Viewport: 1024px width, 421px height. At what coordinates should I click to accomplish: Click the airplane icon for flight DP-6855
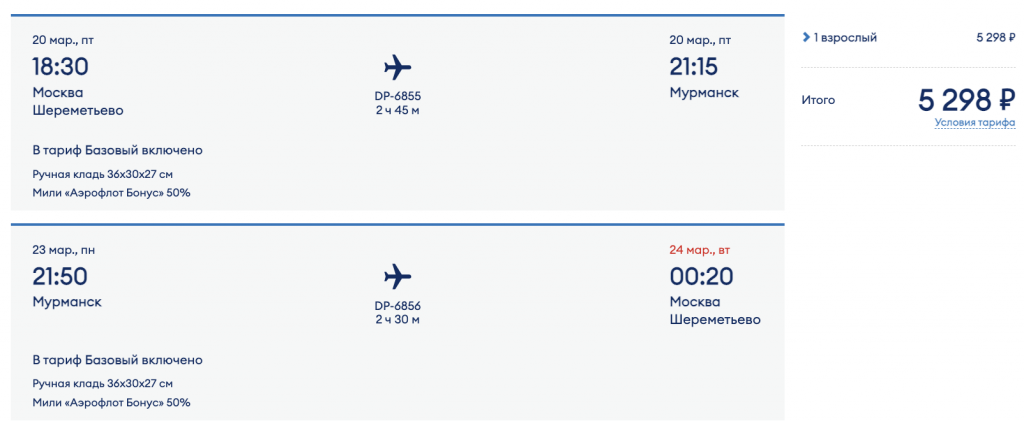pyautogui.click(x=397, y=67)
